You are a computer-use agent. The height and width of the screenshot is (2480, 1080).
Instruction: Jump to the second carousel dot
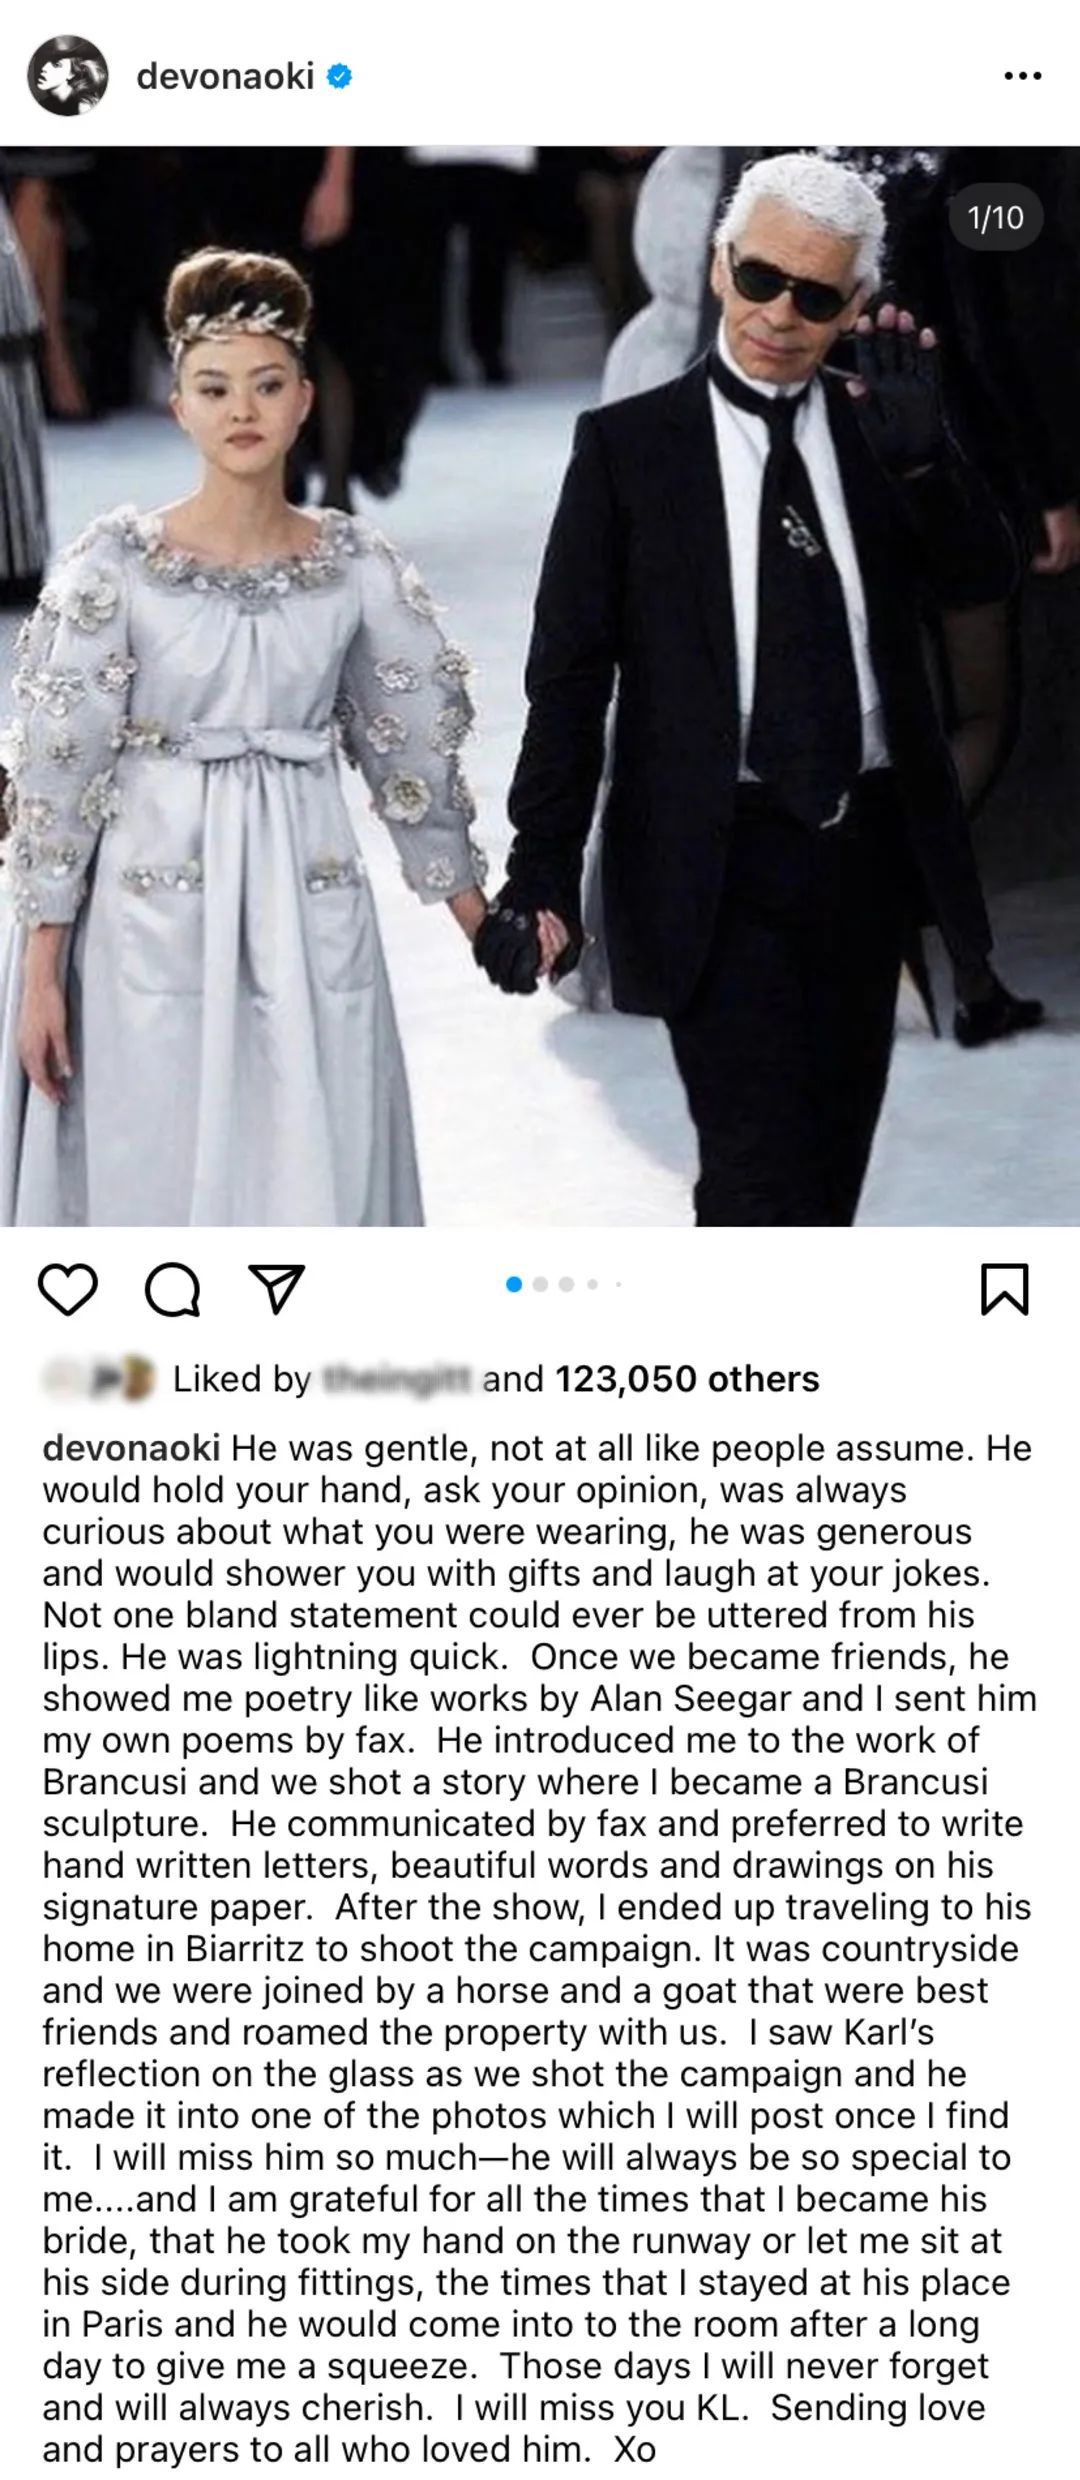click(x=541, y=1284)
